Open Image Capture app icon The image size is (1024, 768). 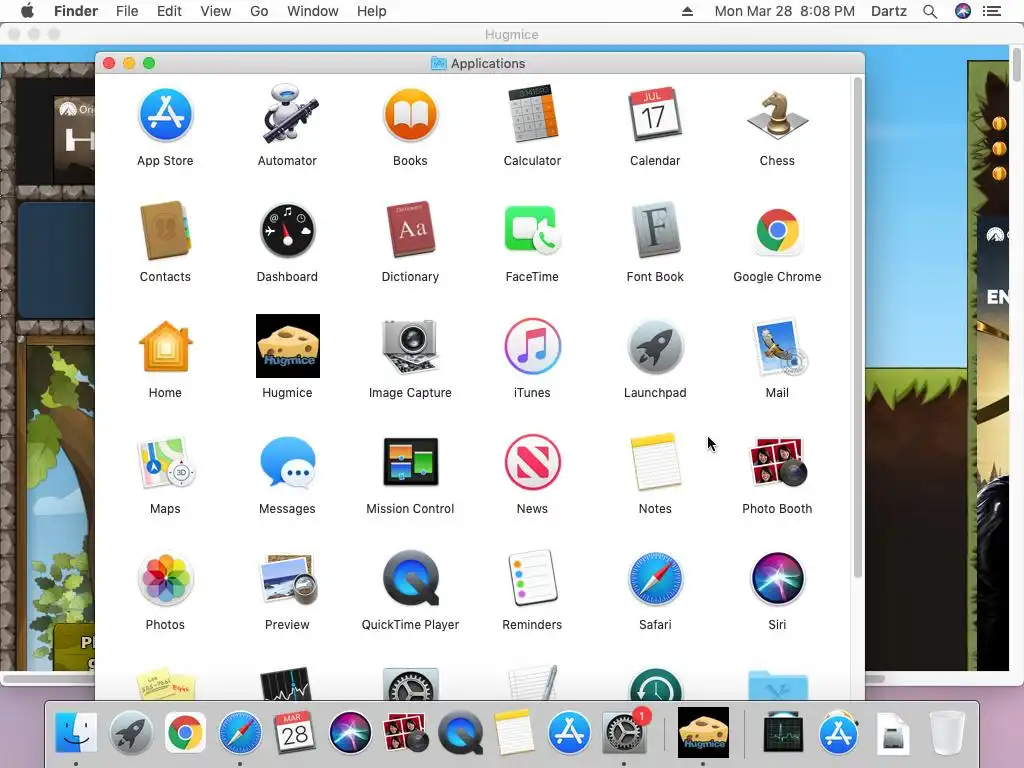pyautogui.click(x=410, y=347)
